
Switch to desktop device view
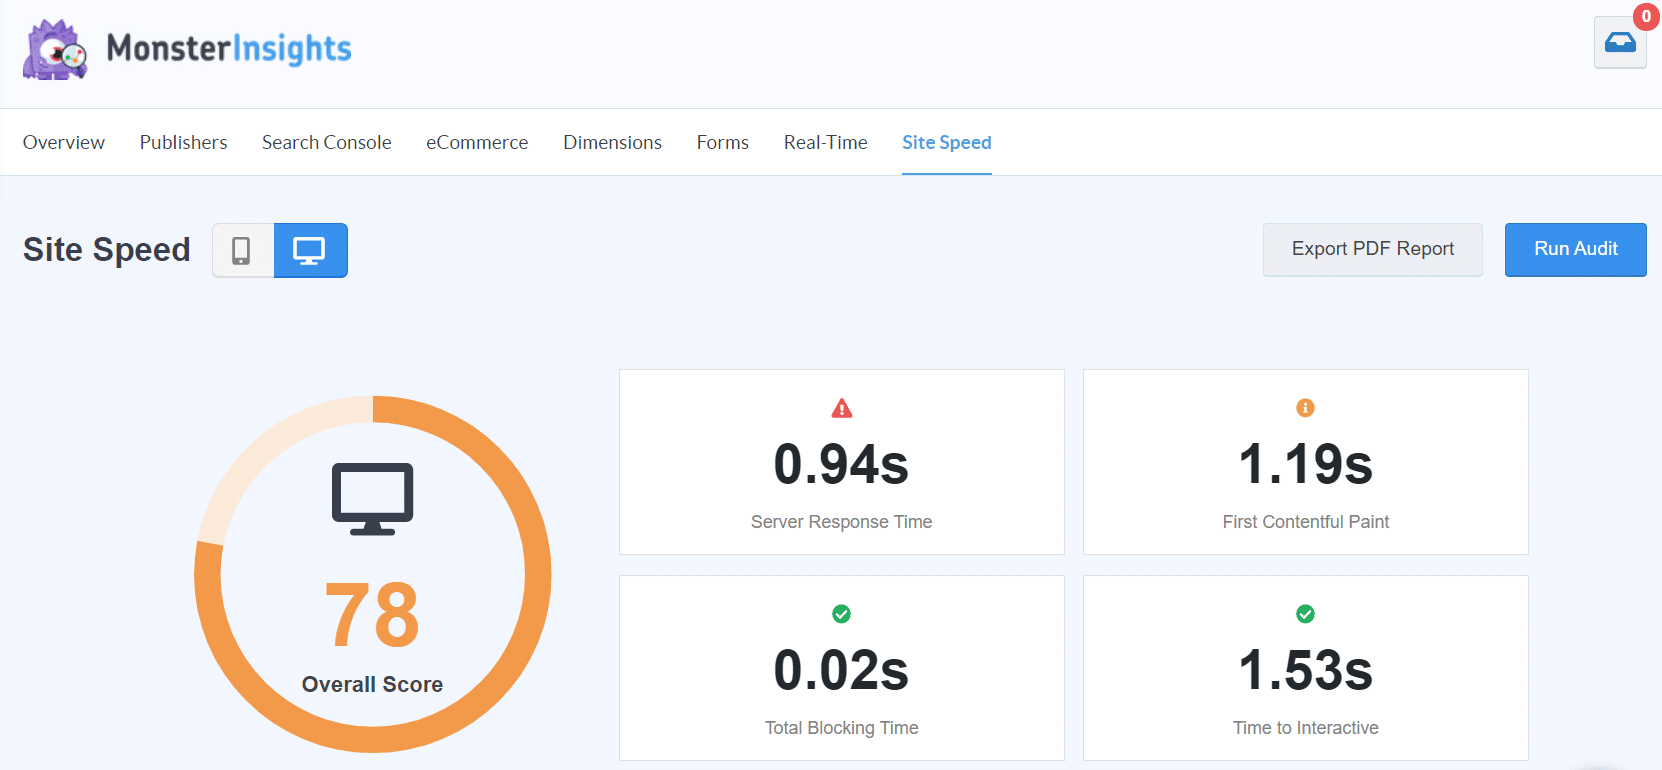(x=310, y=250)
